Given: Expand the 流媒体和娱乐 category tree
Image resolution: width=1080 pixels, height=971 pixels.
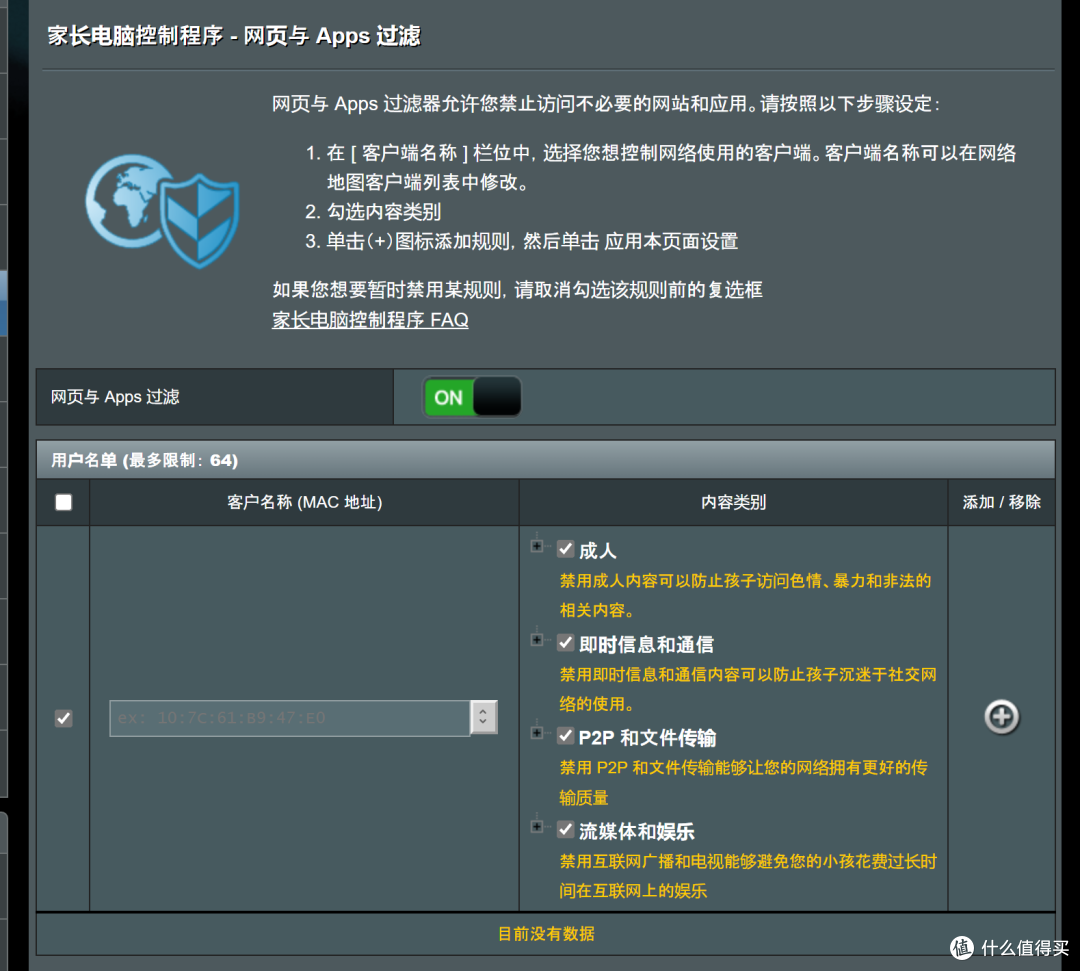Looking at the screenshot, I should coord(537,826).
